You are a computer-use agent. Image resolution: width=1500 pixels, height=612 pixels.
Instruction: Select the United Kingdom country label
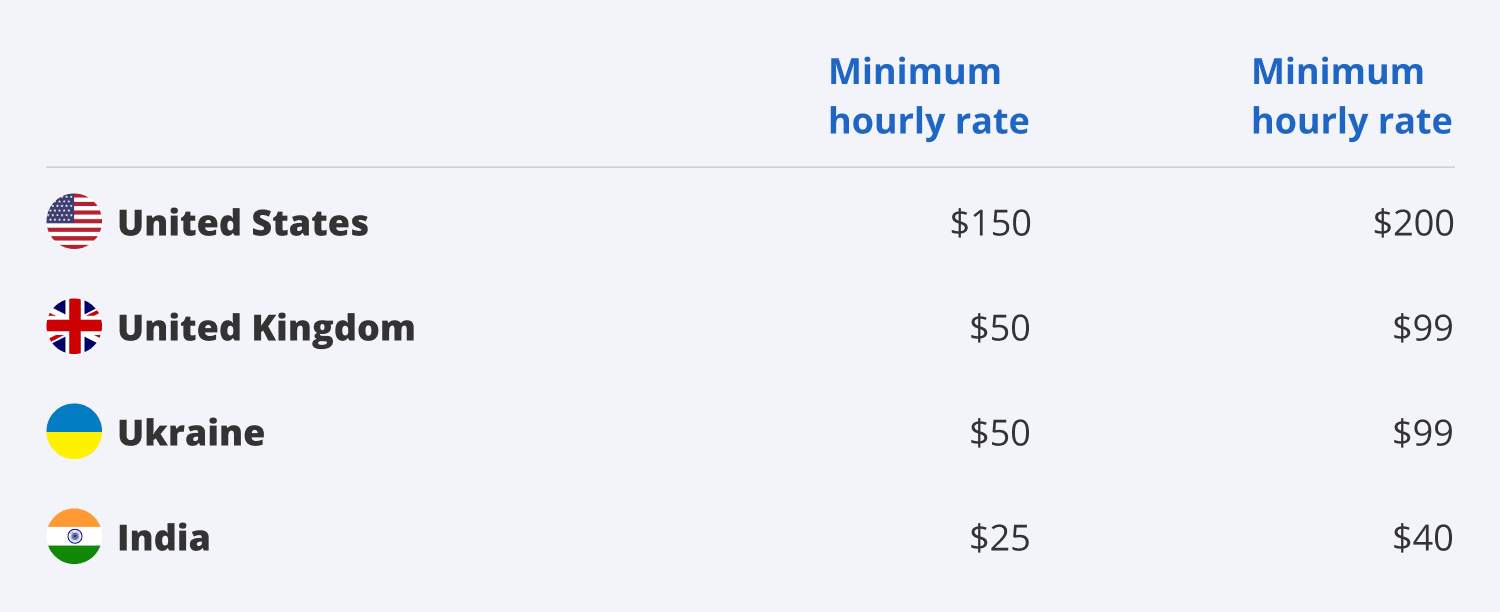point(266,328)
